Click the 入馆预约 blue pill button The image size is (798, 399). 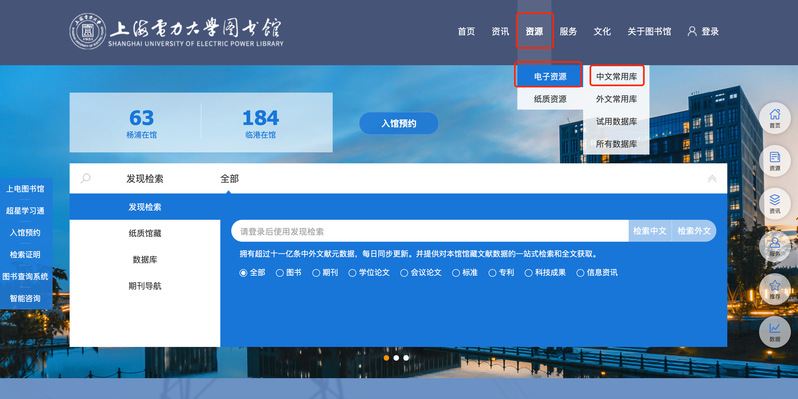click(398, 123)
